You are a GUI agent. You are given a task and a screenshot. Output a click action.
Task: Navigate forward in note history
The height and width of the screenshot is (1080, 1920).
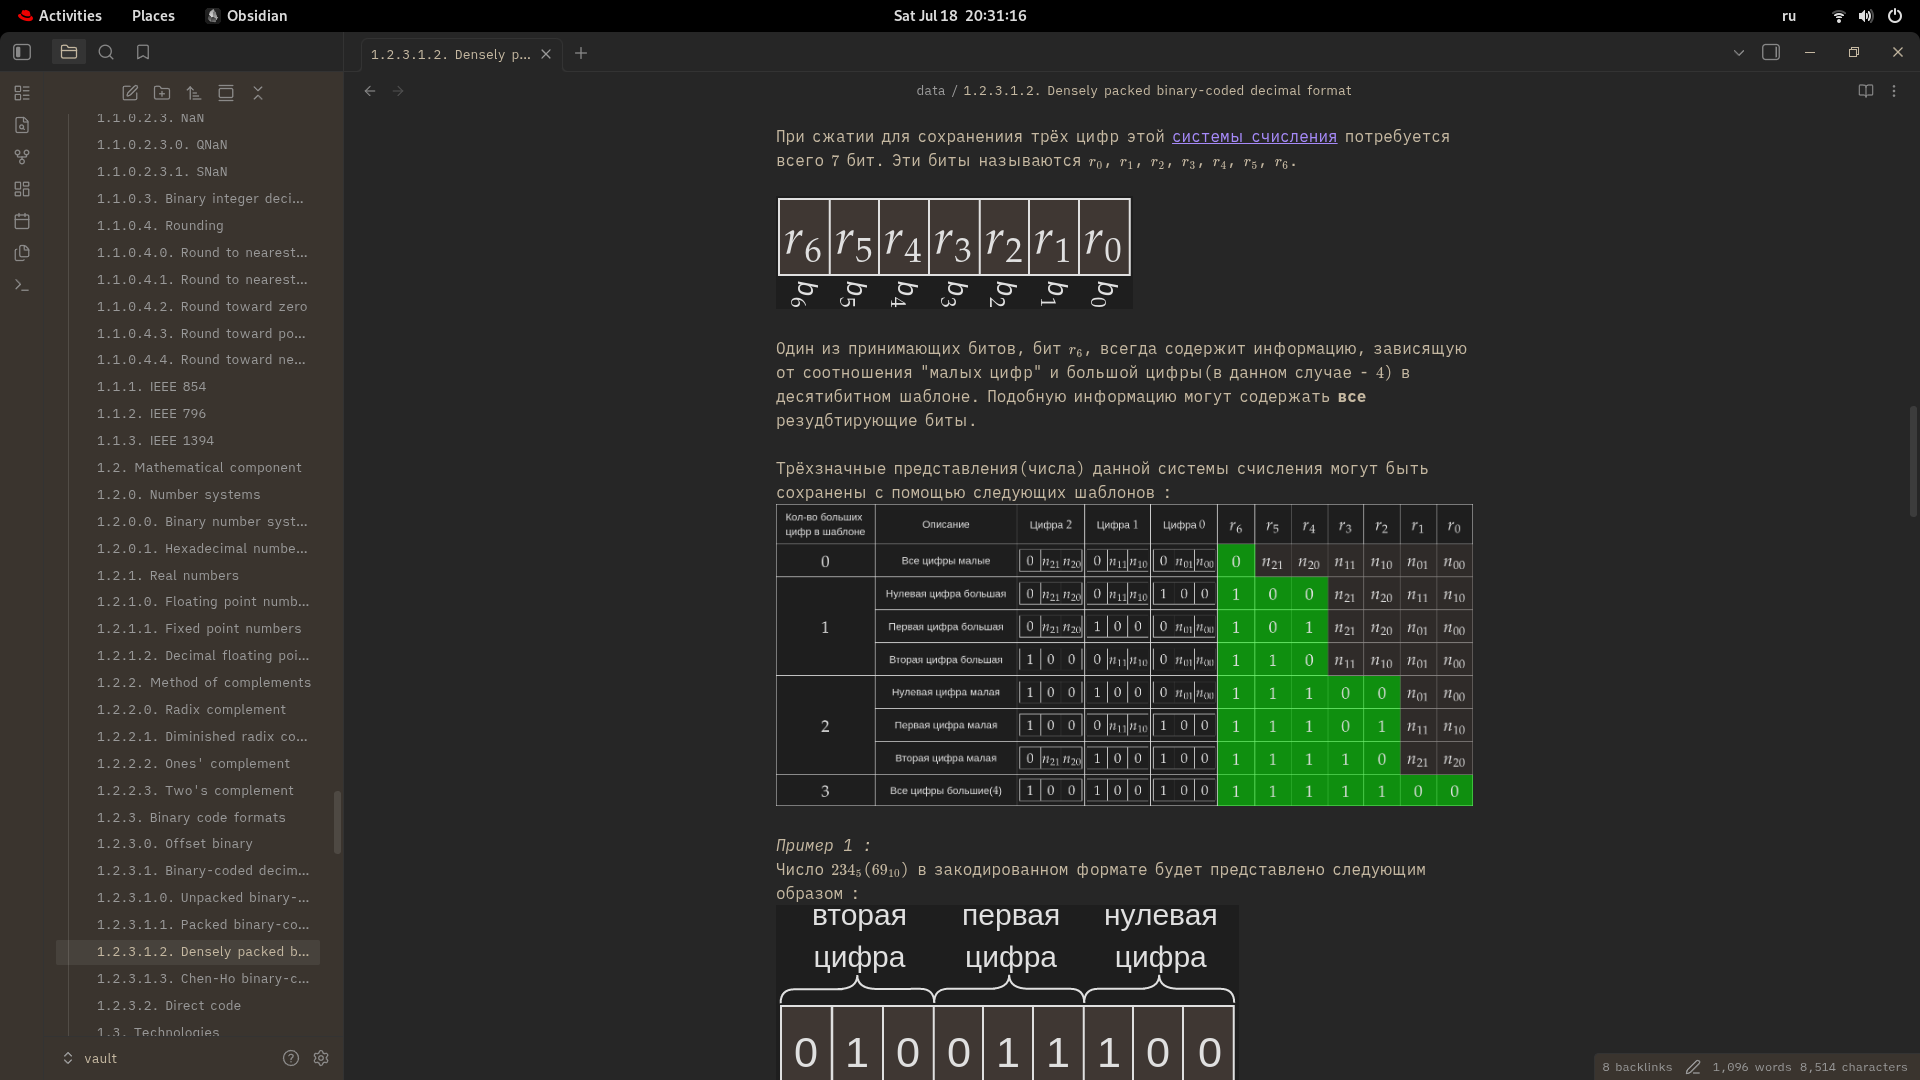(398, 91)
